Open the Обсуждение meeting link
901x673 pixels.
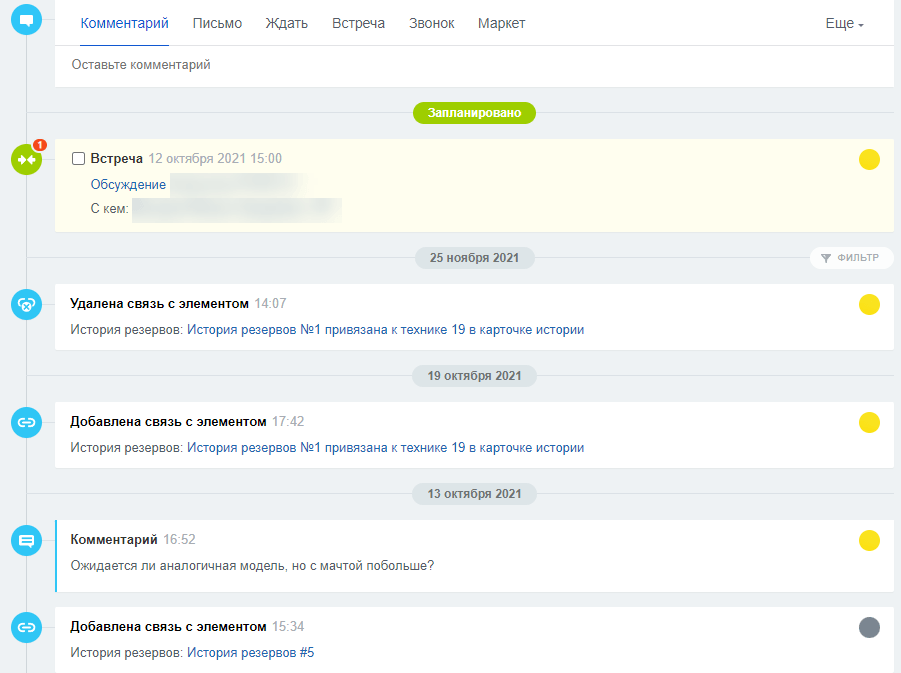click(128, 184)
